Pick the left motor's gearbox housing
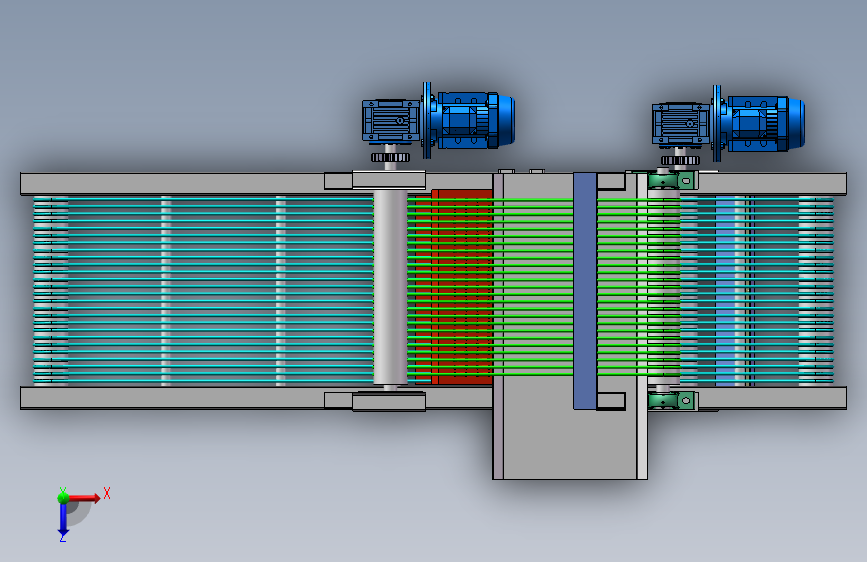 (391, 121)
